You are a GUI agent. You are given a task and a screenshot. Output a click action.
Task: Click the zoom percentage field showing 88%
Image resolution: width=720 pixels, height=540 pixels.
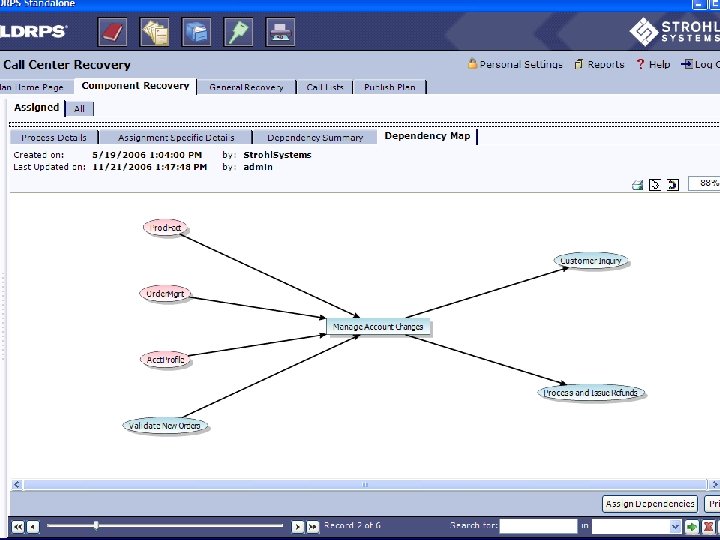703,184
